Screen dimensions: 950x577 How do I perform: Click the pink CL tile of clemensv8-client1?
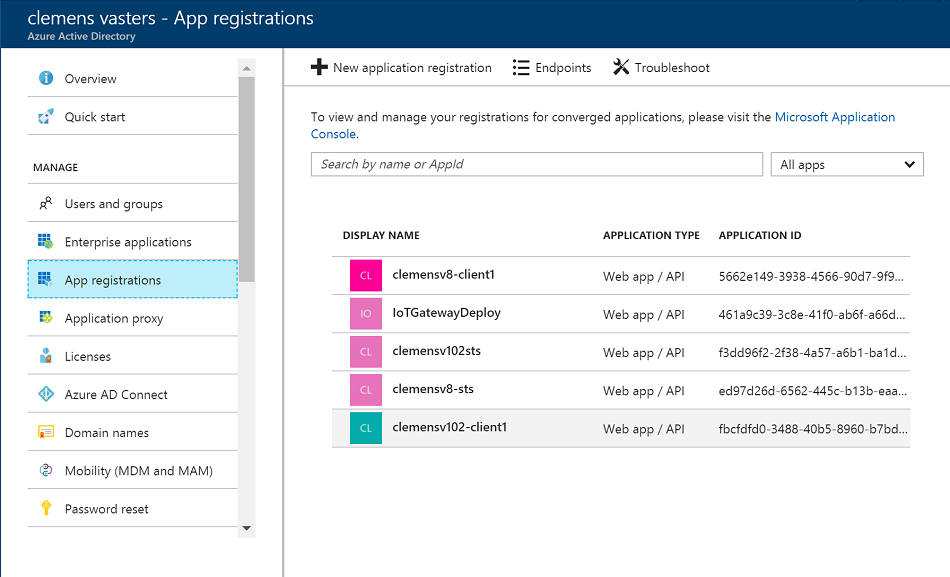pos(366,276)
